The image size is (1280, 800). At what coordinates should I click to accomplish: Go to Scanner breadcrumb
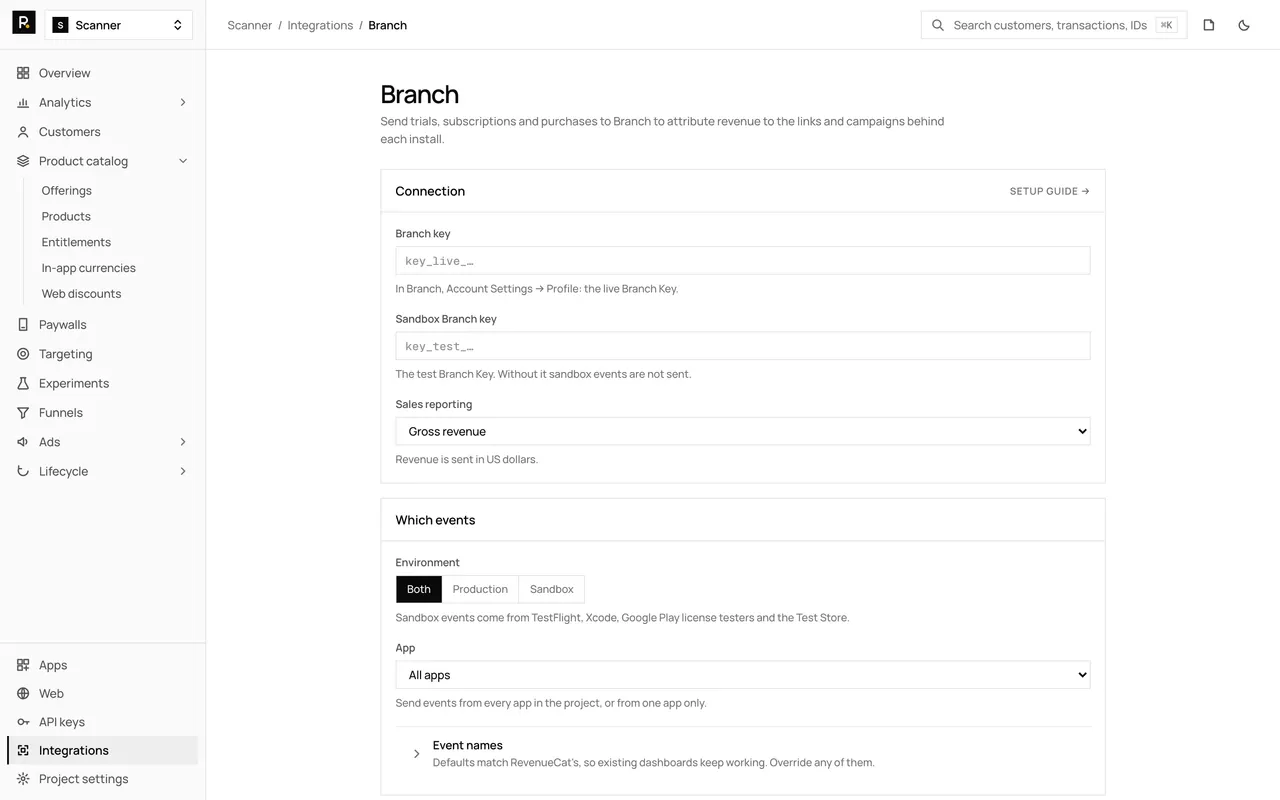click(250, 25)
